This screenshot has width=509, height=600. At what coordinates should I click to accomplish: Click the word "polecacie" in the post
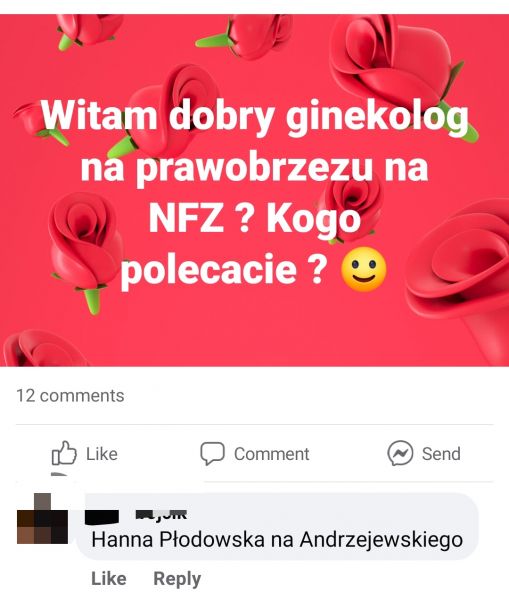click(209, 269)
